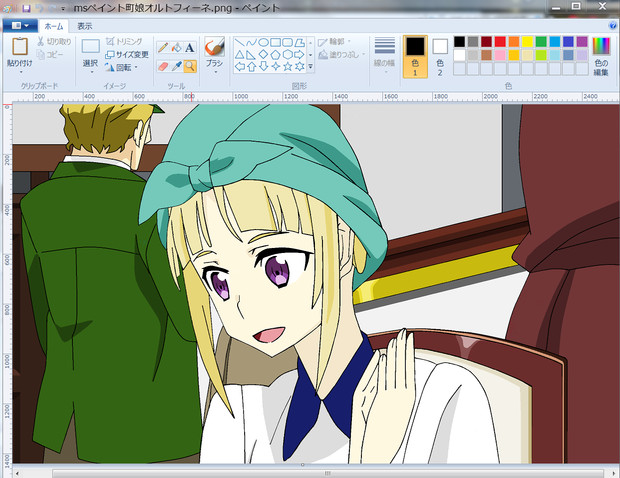The width and height of the screenshot is (620, 478).
Task: Click Cut (切り取り) in clipboard group
Action: point(54,41)
